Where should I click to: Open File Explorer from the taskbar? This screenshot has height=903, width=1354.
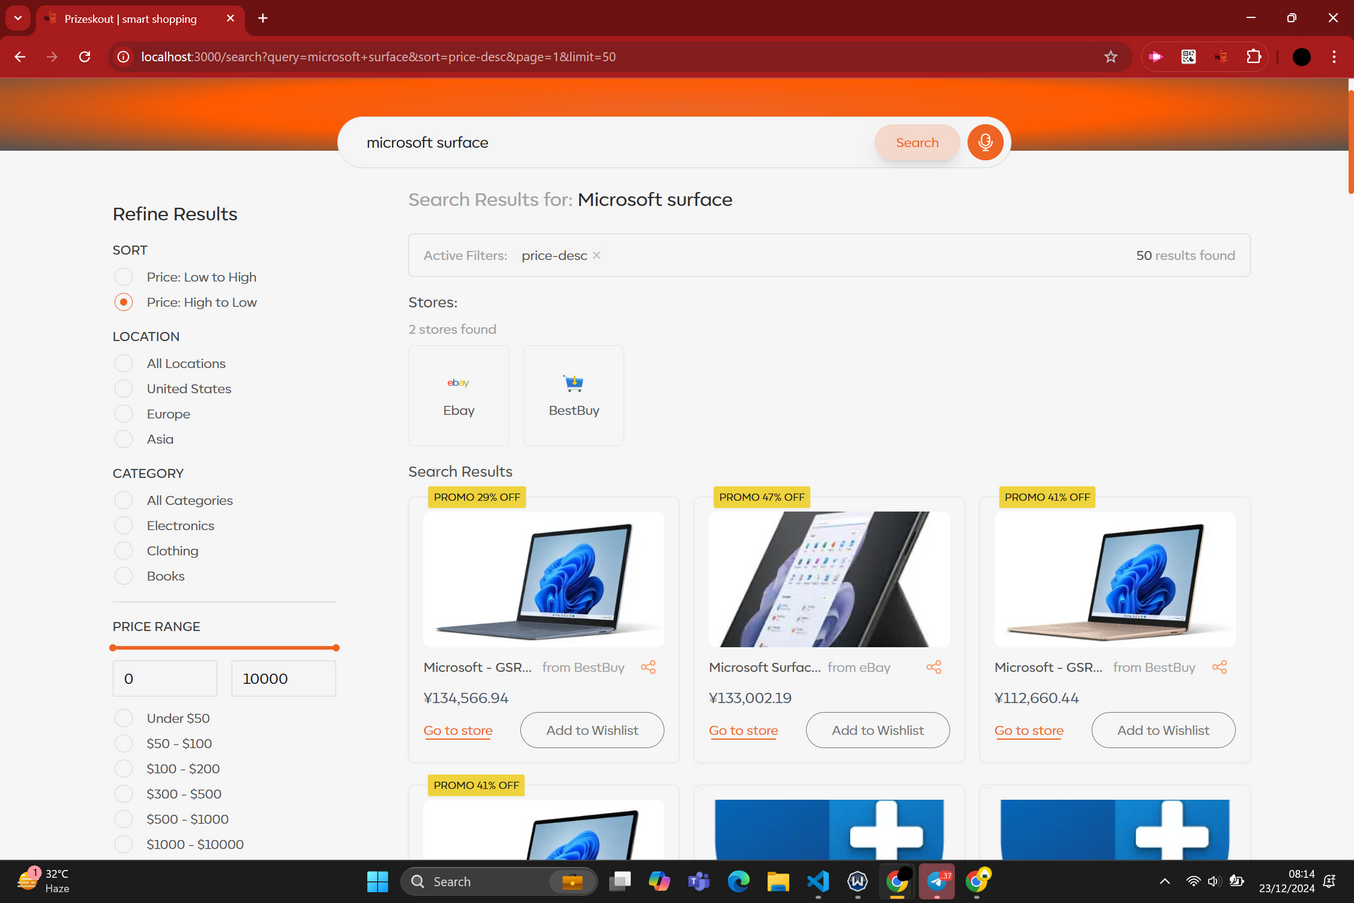click(x=778, y=881)
